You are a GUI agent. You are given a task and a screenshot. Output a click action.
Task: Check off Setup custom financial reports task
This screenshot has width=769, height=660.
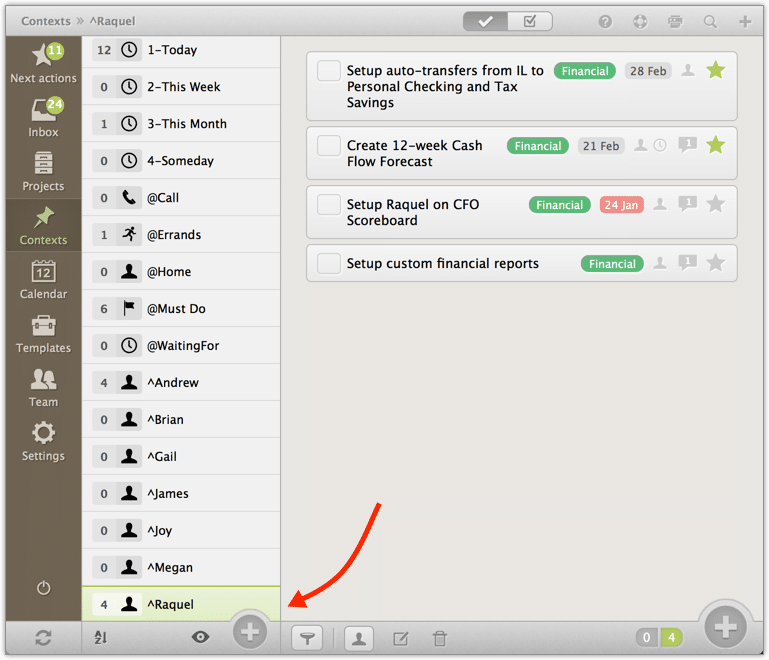329,264
